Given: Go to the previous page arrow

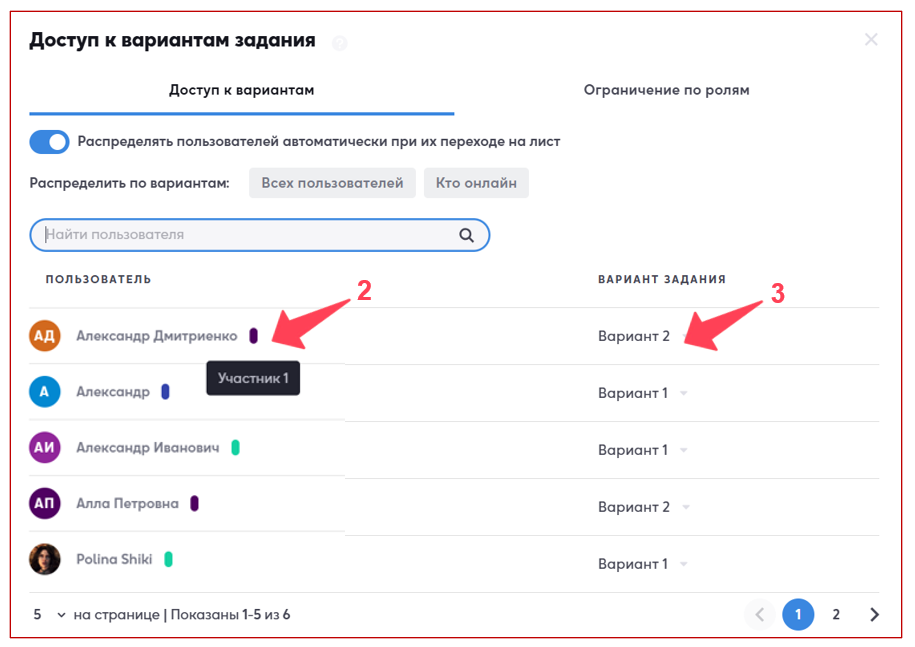Looking at the screenshot, I should pos(760,615).
